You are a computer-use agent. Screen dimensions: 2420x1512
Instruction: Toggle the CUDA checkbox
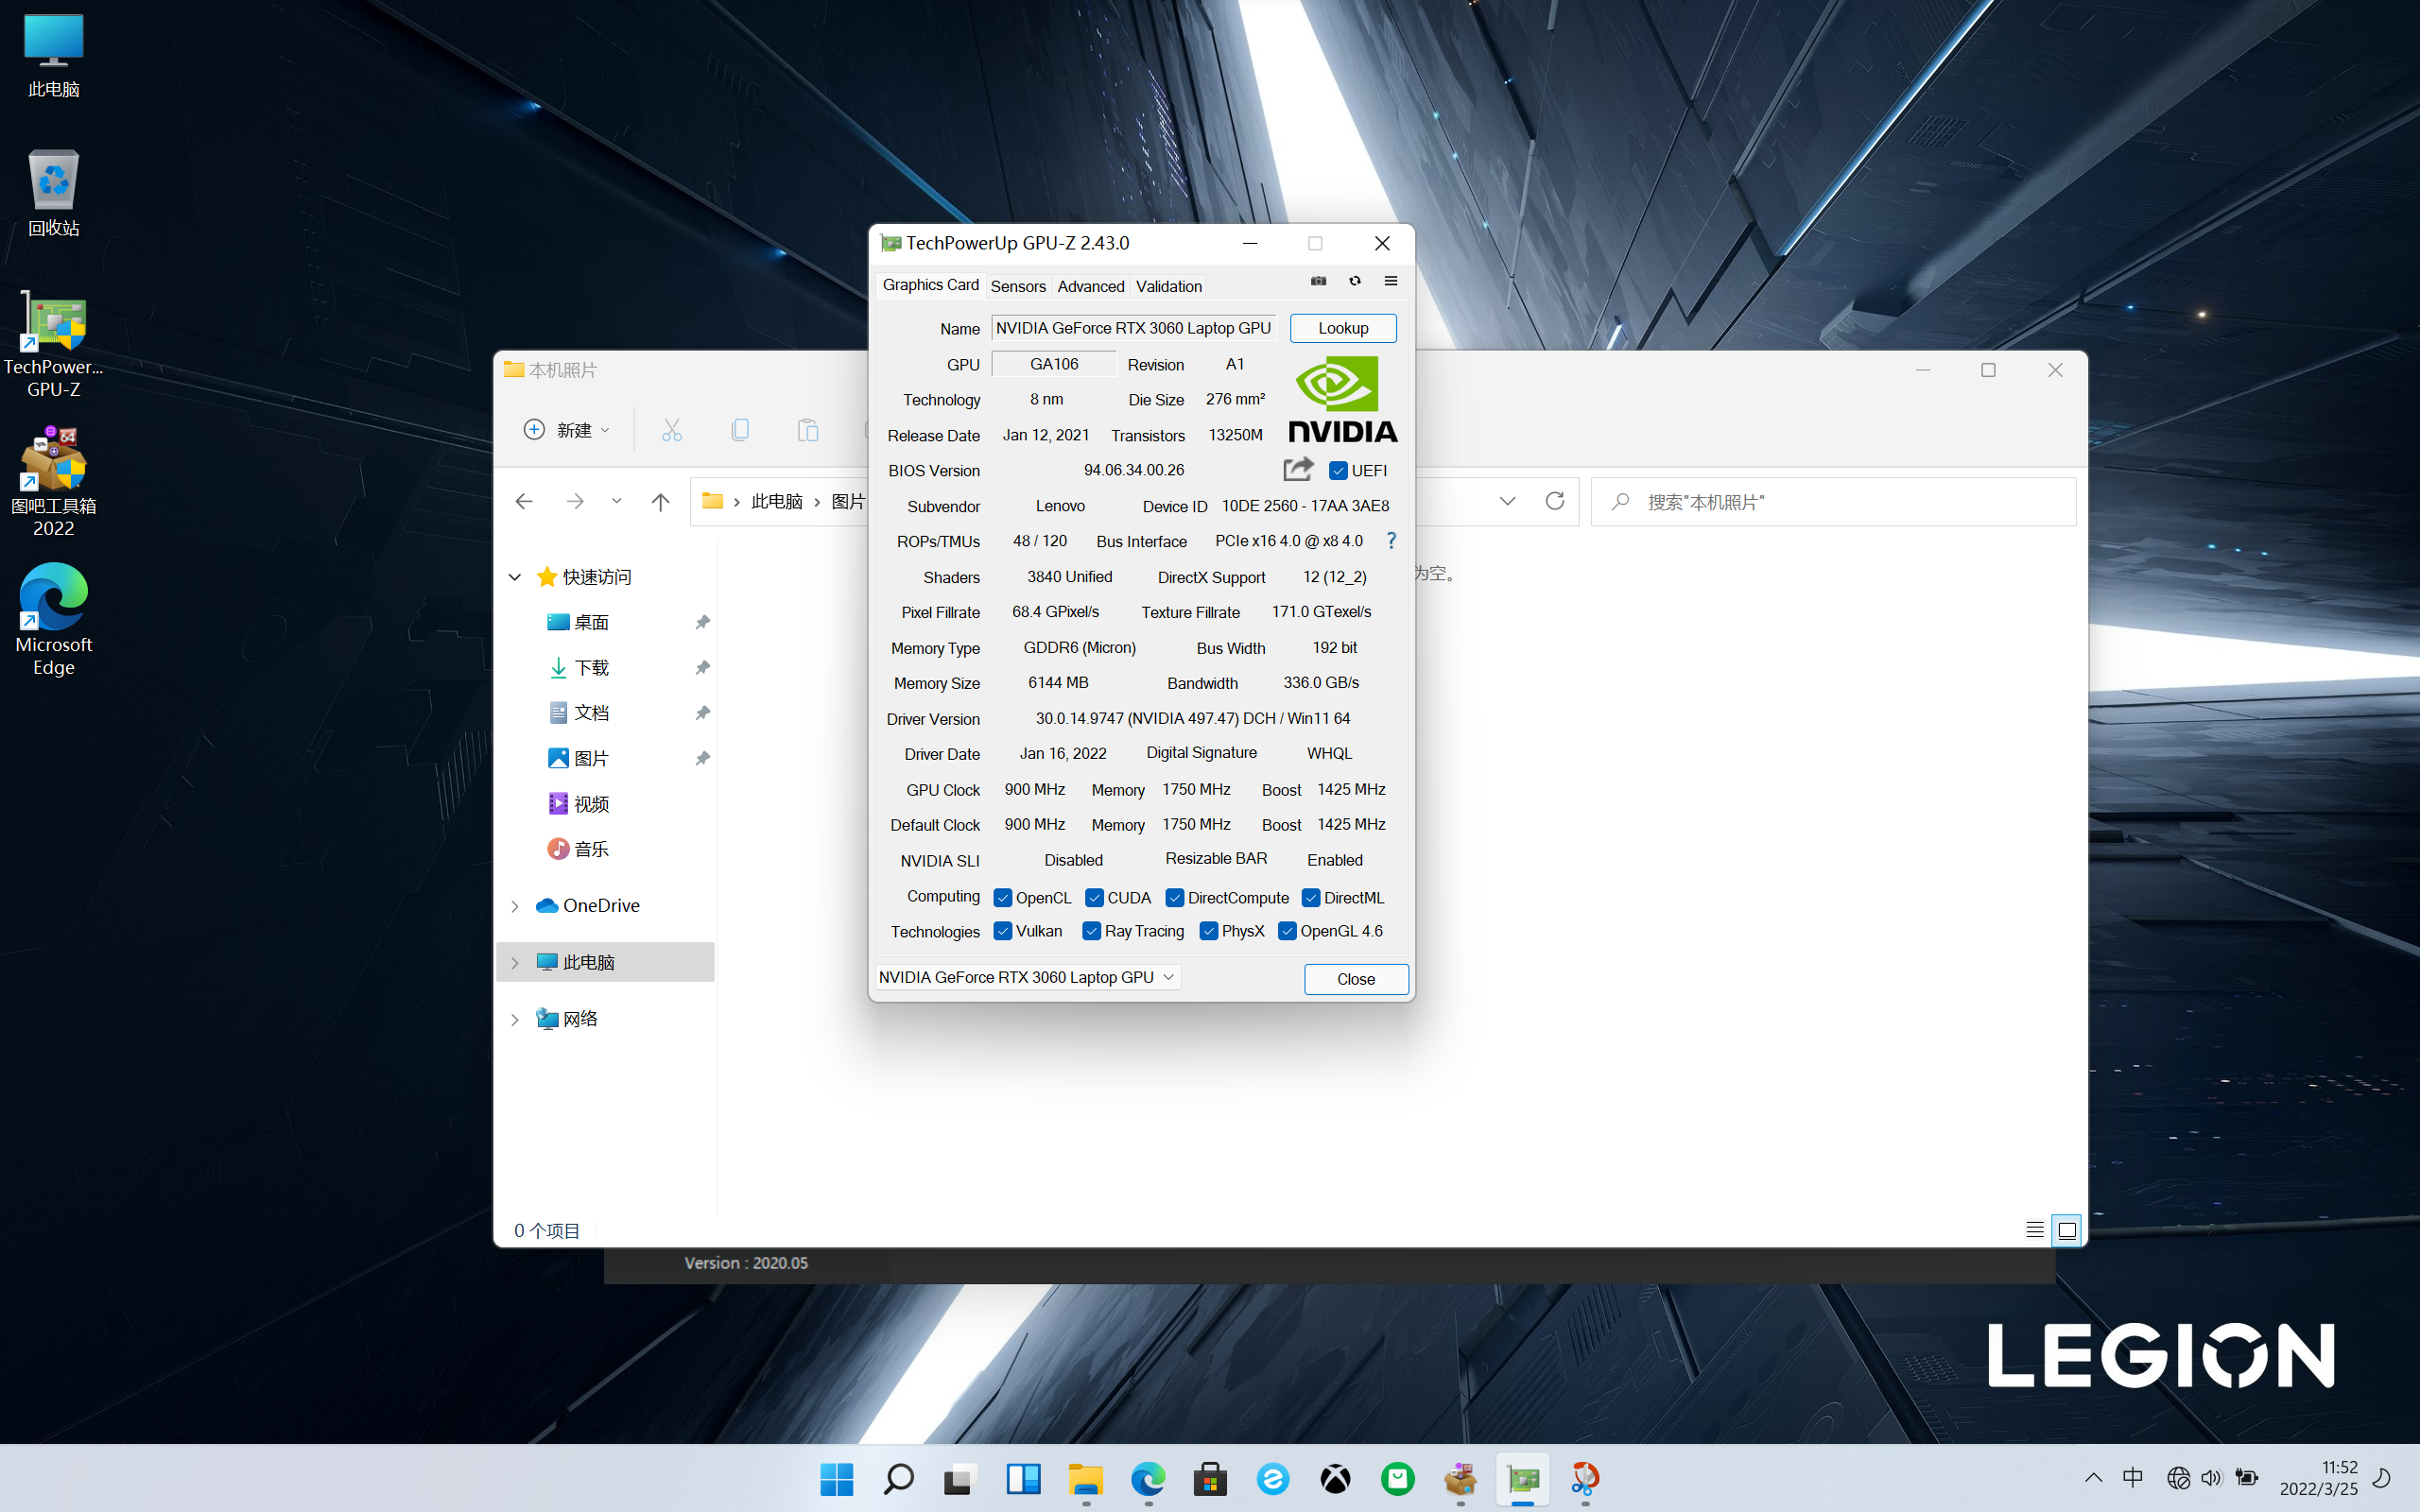[1094, 898]
